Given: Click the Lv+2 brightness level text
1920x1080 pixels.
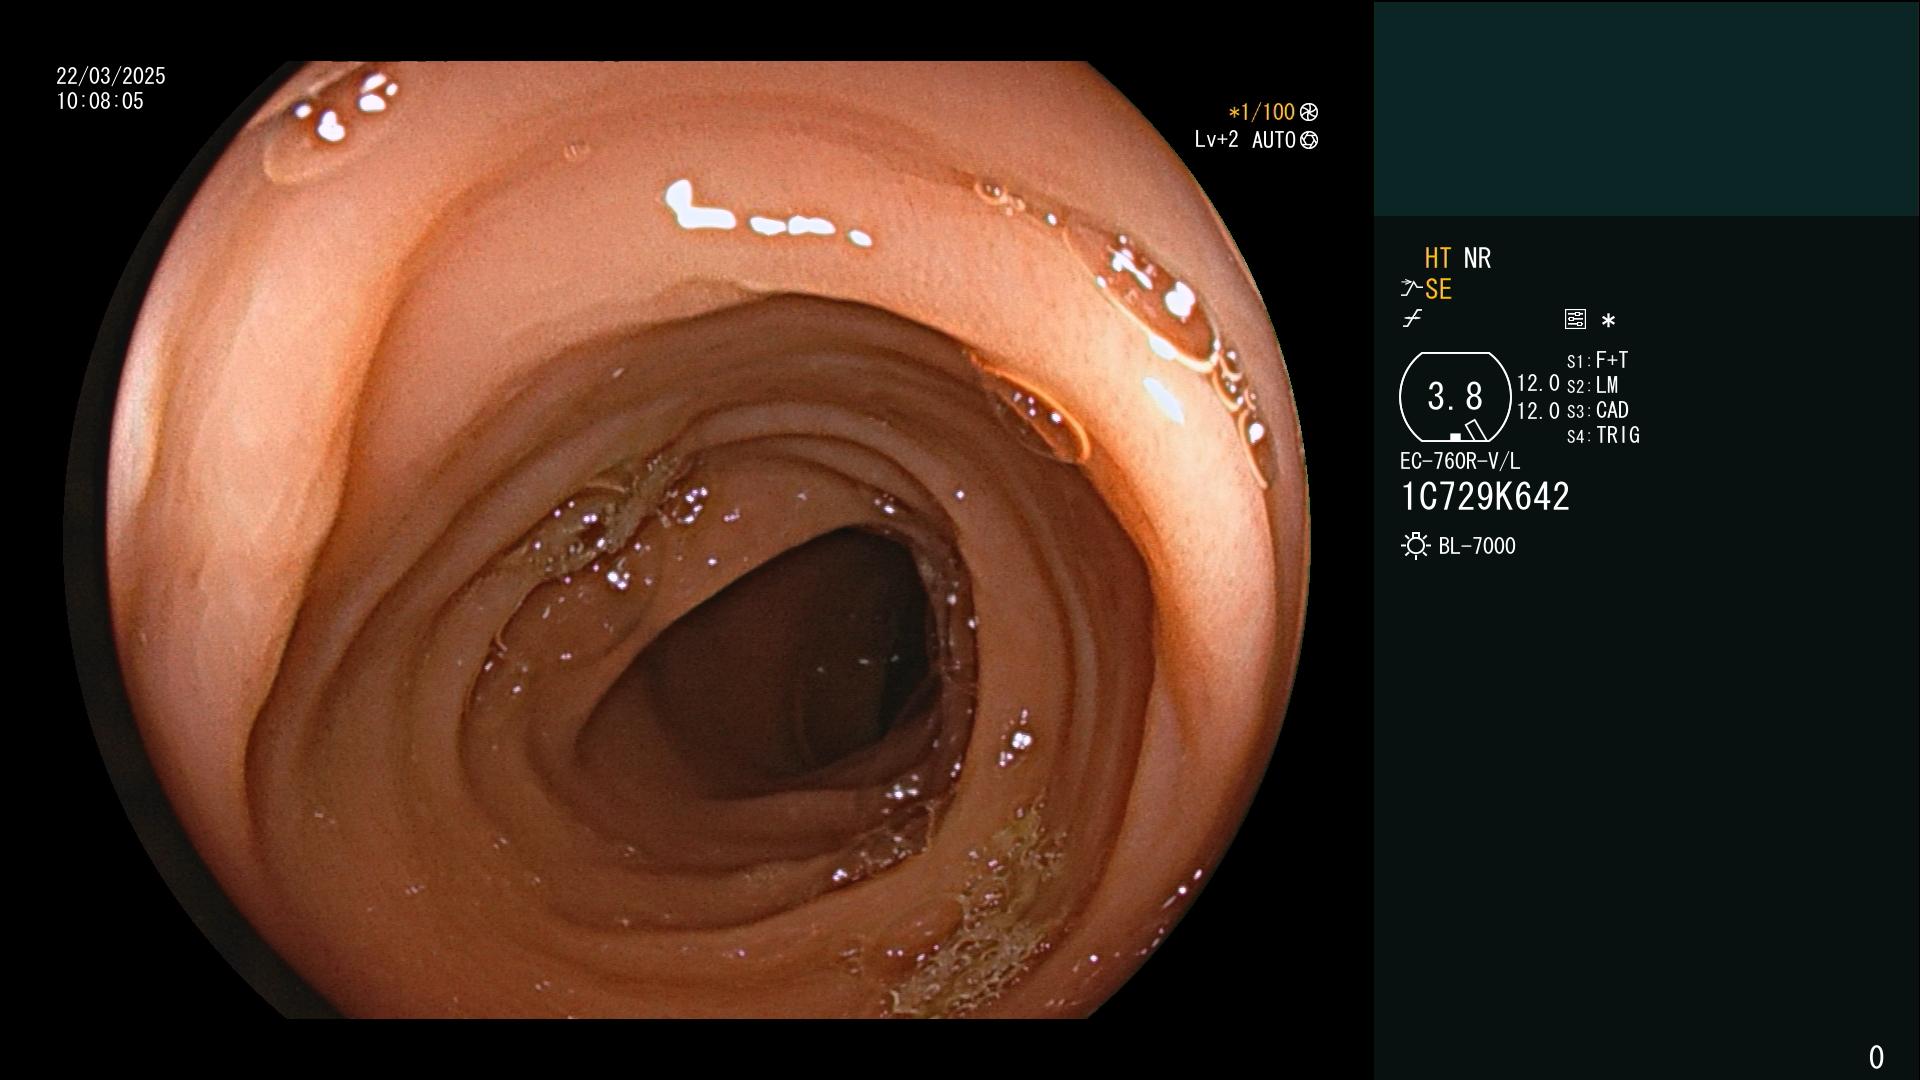Looking at the screenshot, I should [x=1216, y=140].
